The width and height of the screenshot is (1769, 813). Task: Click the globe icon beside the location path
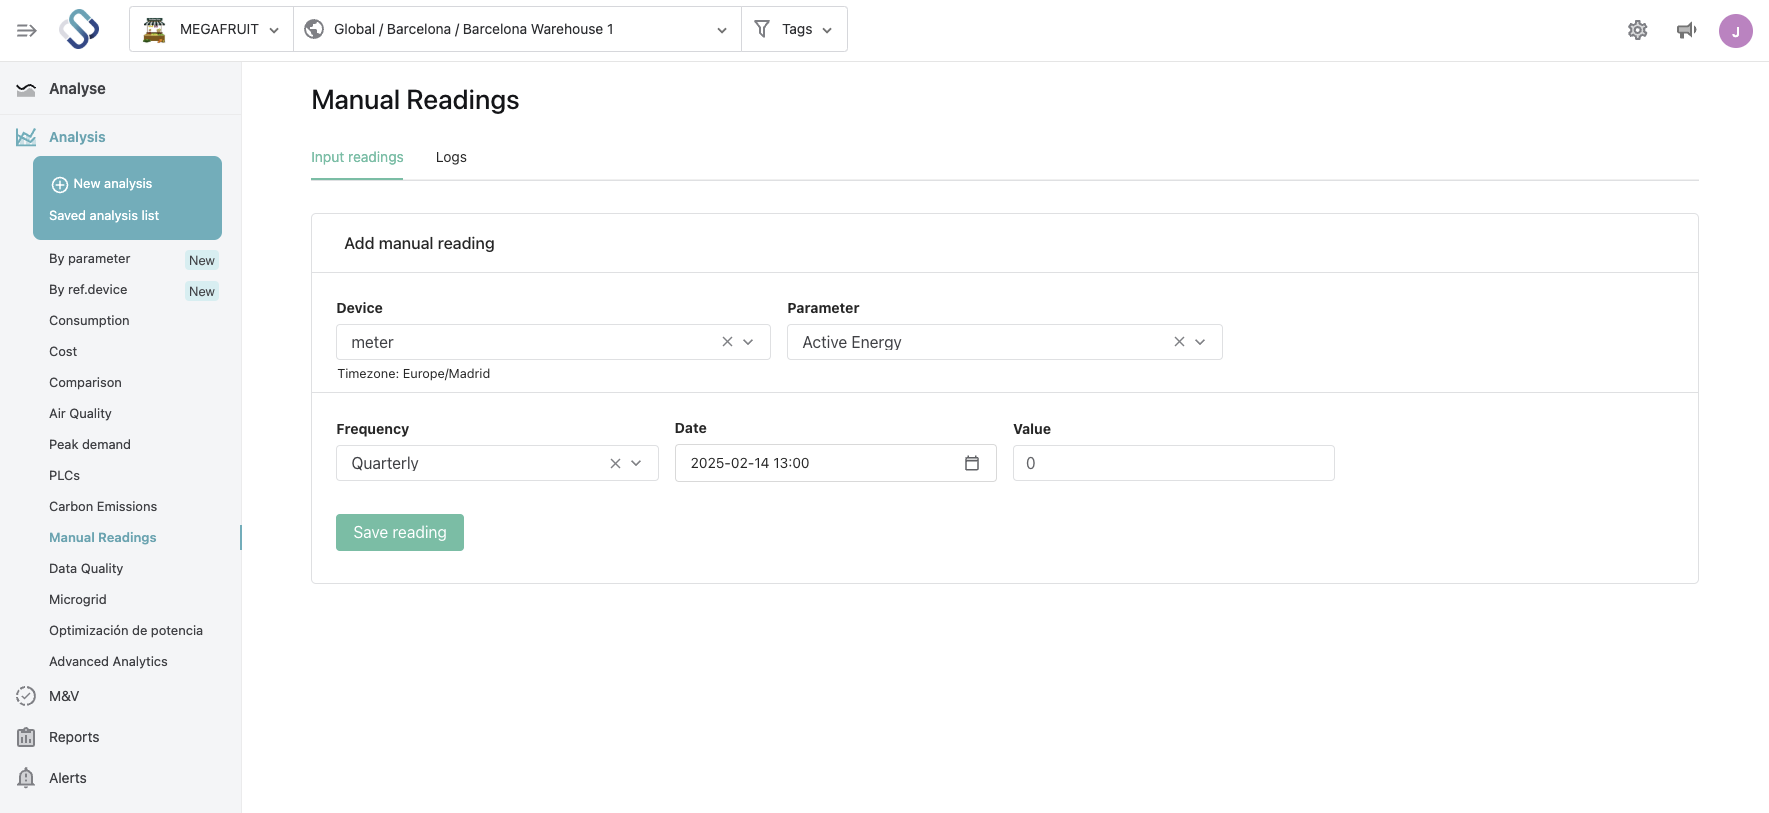coord(314,29)
